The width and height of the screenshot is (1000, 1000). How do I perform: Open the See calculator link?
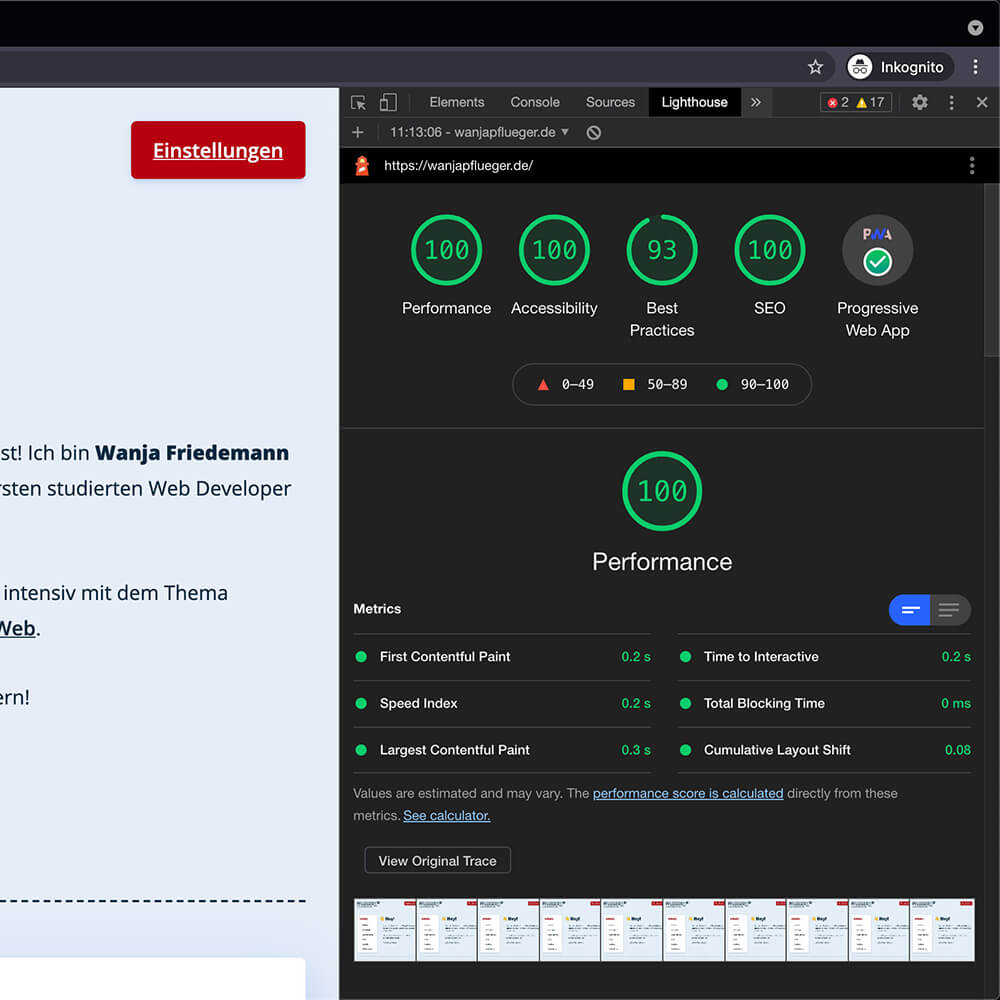tap(446, 815)
